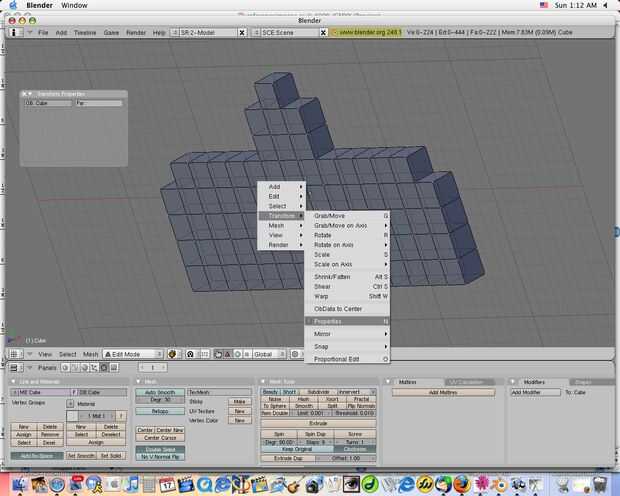Screen dimensions: 620x496
Task: Click the 3D View window type grid icon
Action: (14, 354)
